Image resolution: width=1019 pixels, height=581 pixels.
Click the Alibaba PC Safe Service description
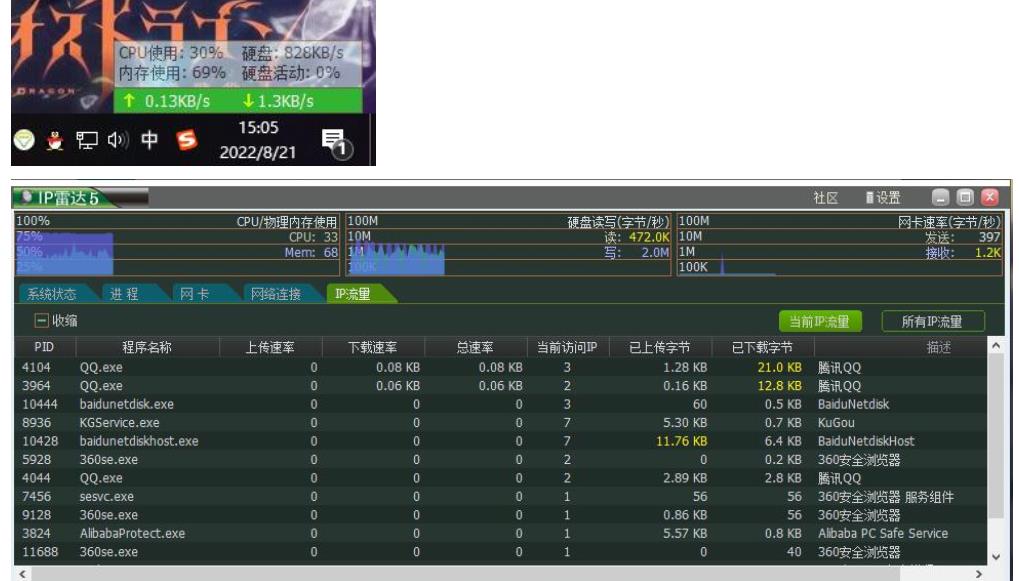pos(883,534)
